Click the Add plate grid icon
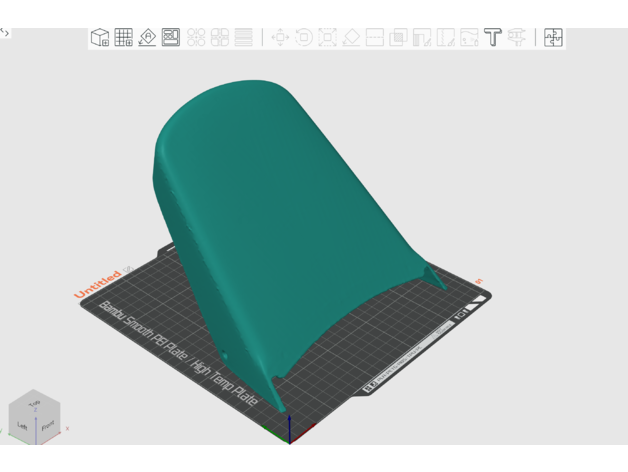 [124, 38]
